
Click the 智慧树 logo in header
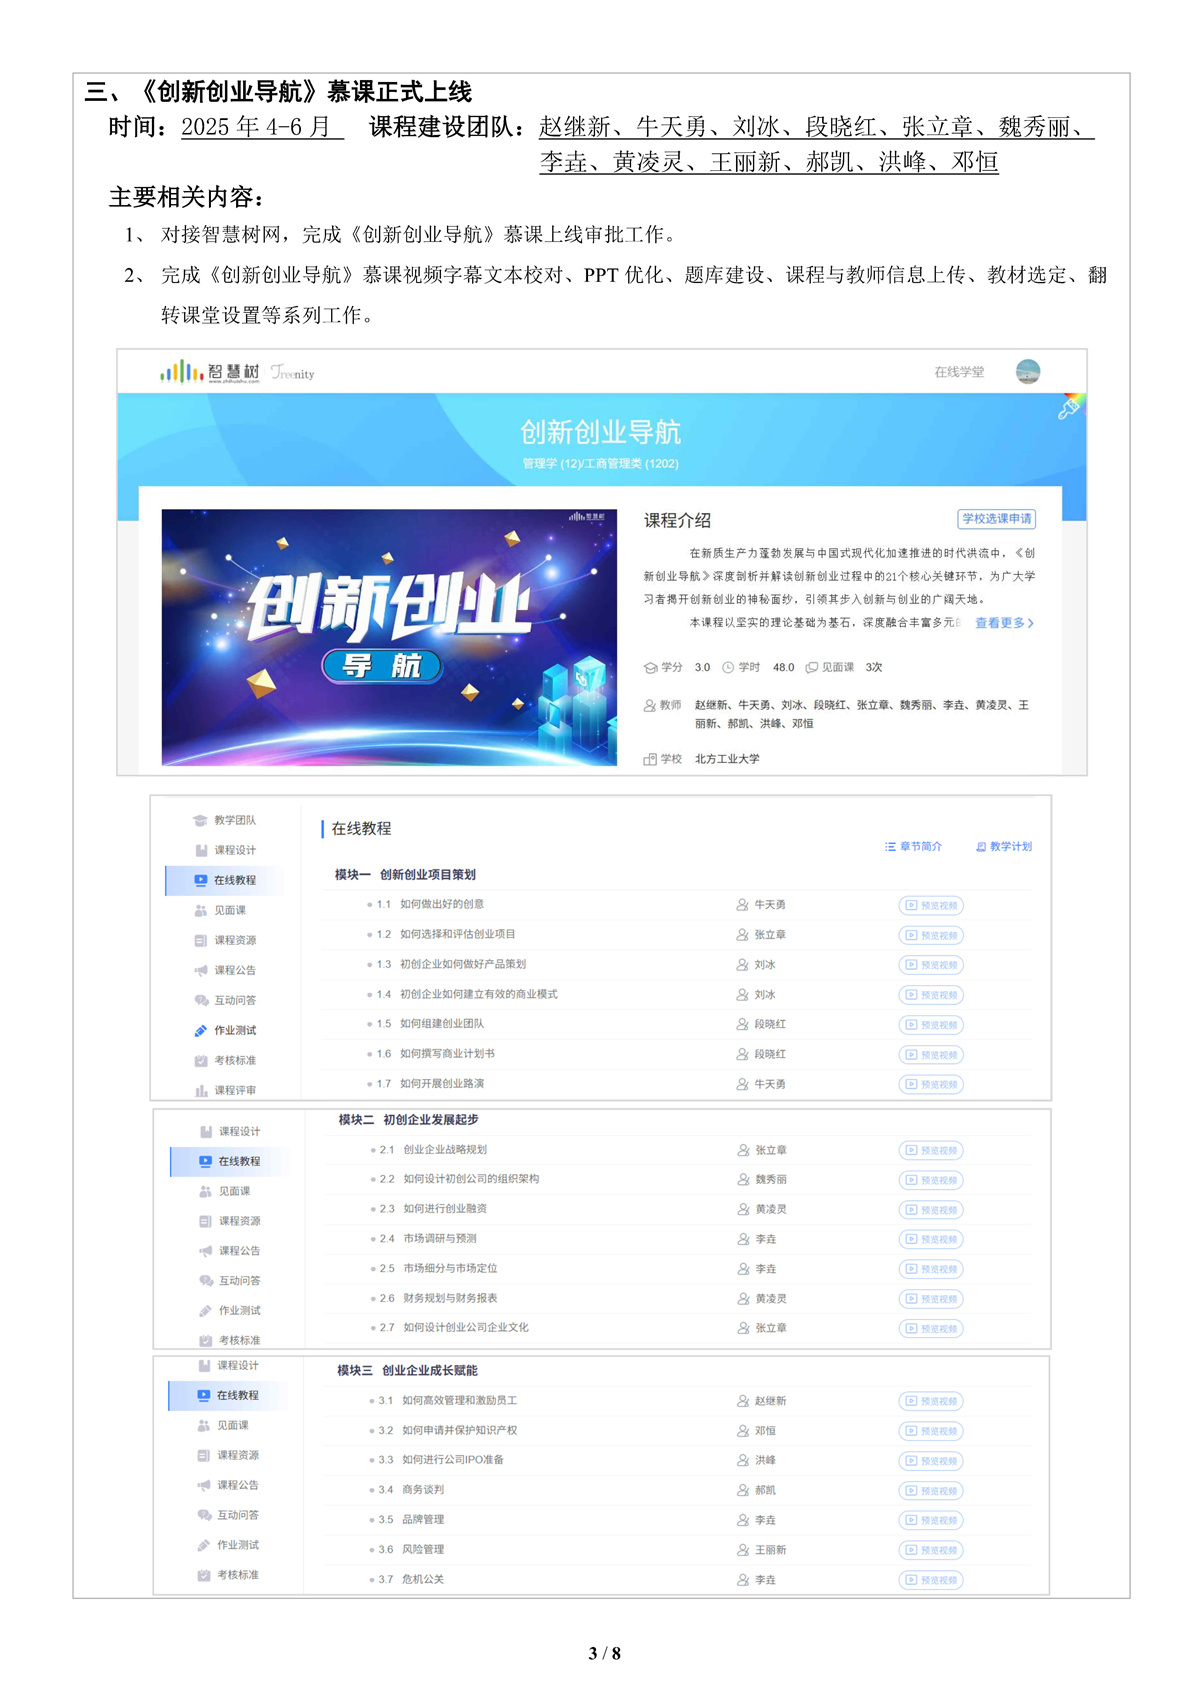210,373
